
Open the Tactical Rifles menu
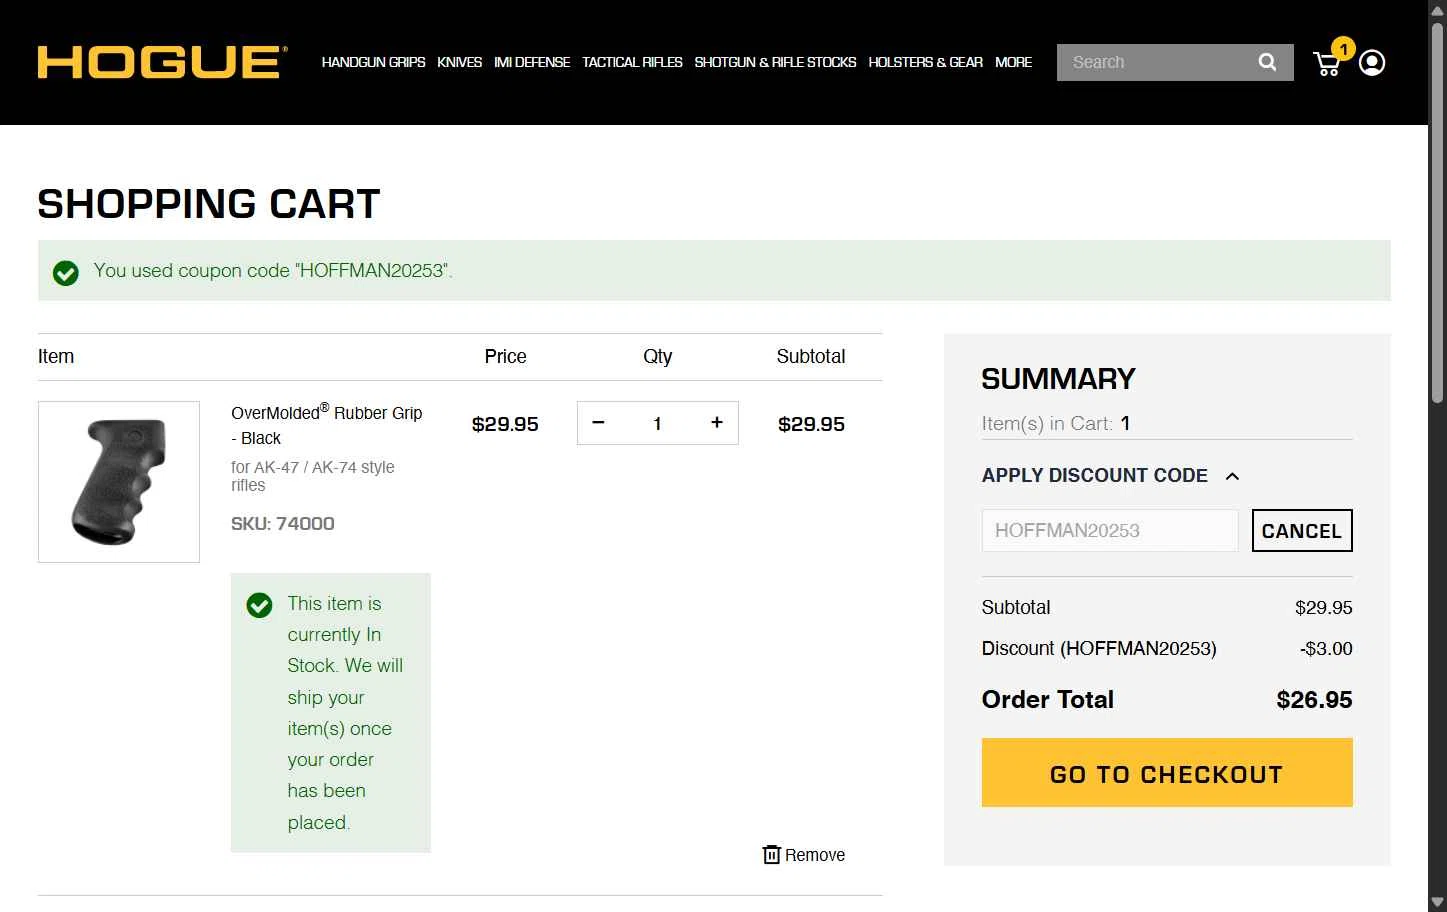632,62
